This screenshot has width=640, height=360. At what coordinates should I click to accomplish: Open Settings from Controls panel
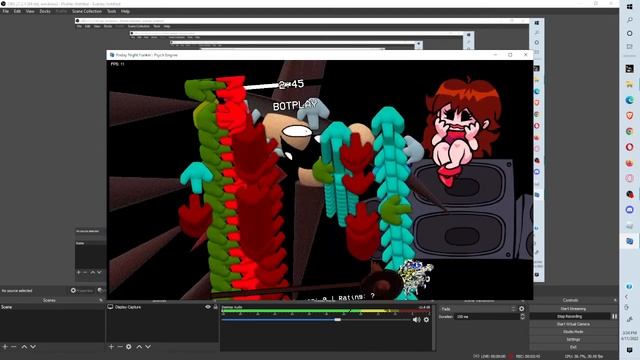point(573,340)
